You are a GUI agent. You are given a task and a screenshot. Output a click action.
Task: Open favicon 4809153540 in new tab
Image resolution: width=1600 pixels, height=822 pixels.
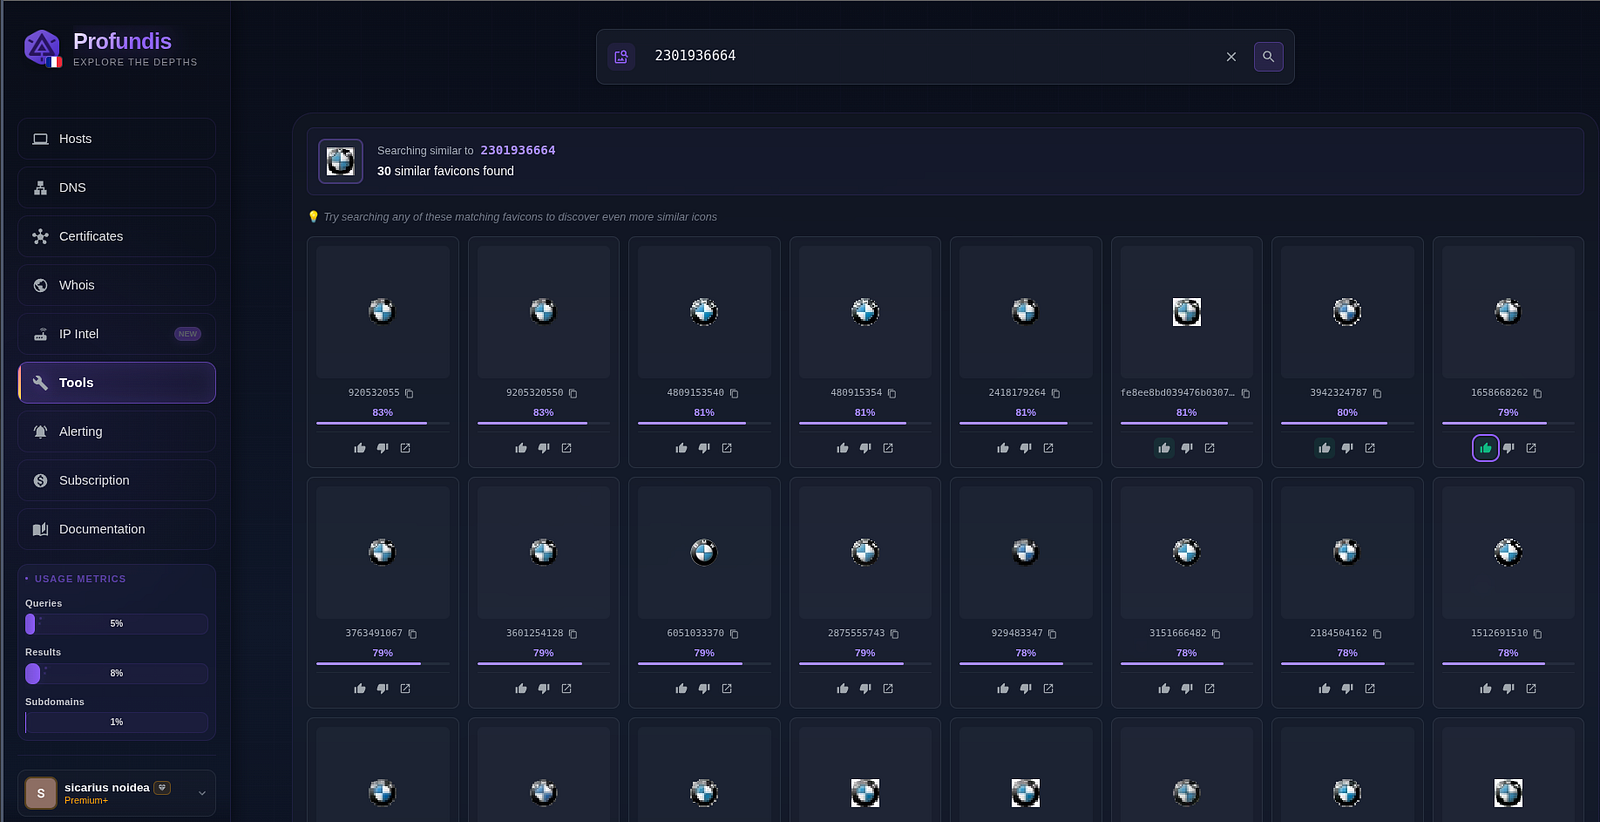click(727, 448)
